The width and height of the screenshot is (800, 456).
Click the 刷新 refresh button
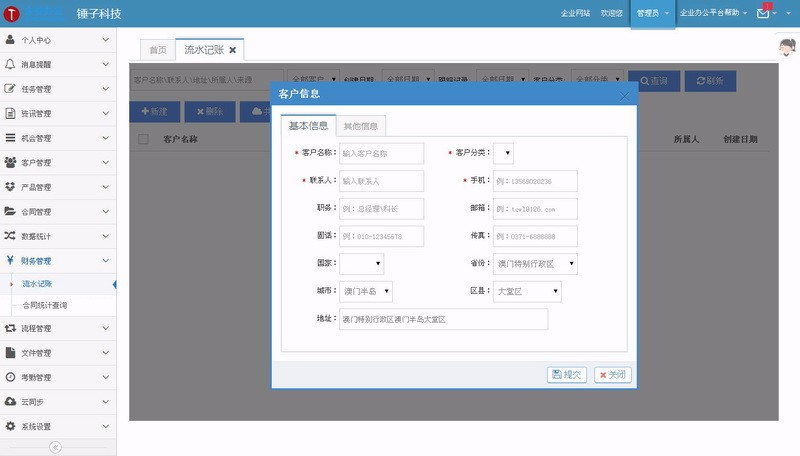click(710, 81)
